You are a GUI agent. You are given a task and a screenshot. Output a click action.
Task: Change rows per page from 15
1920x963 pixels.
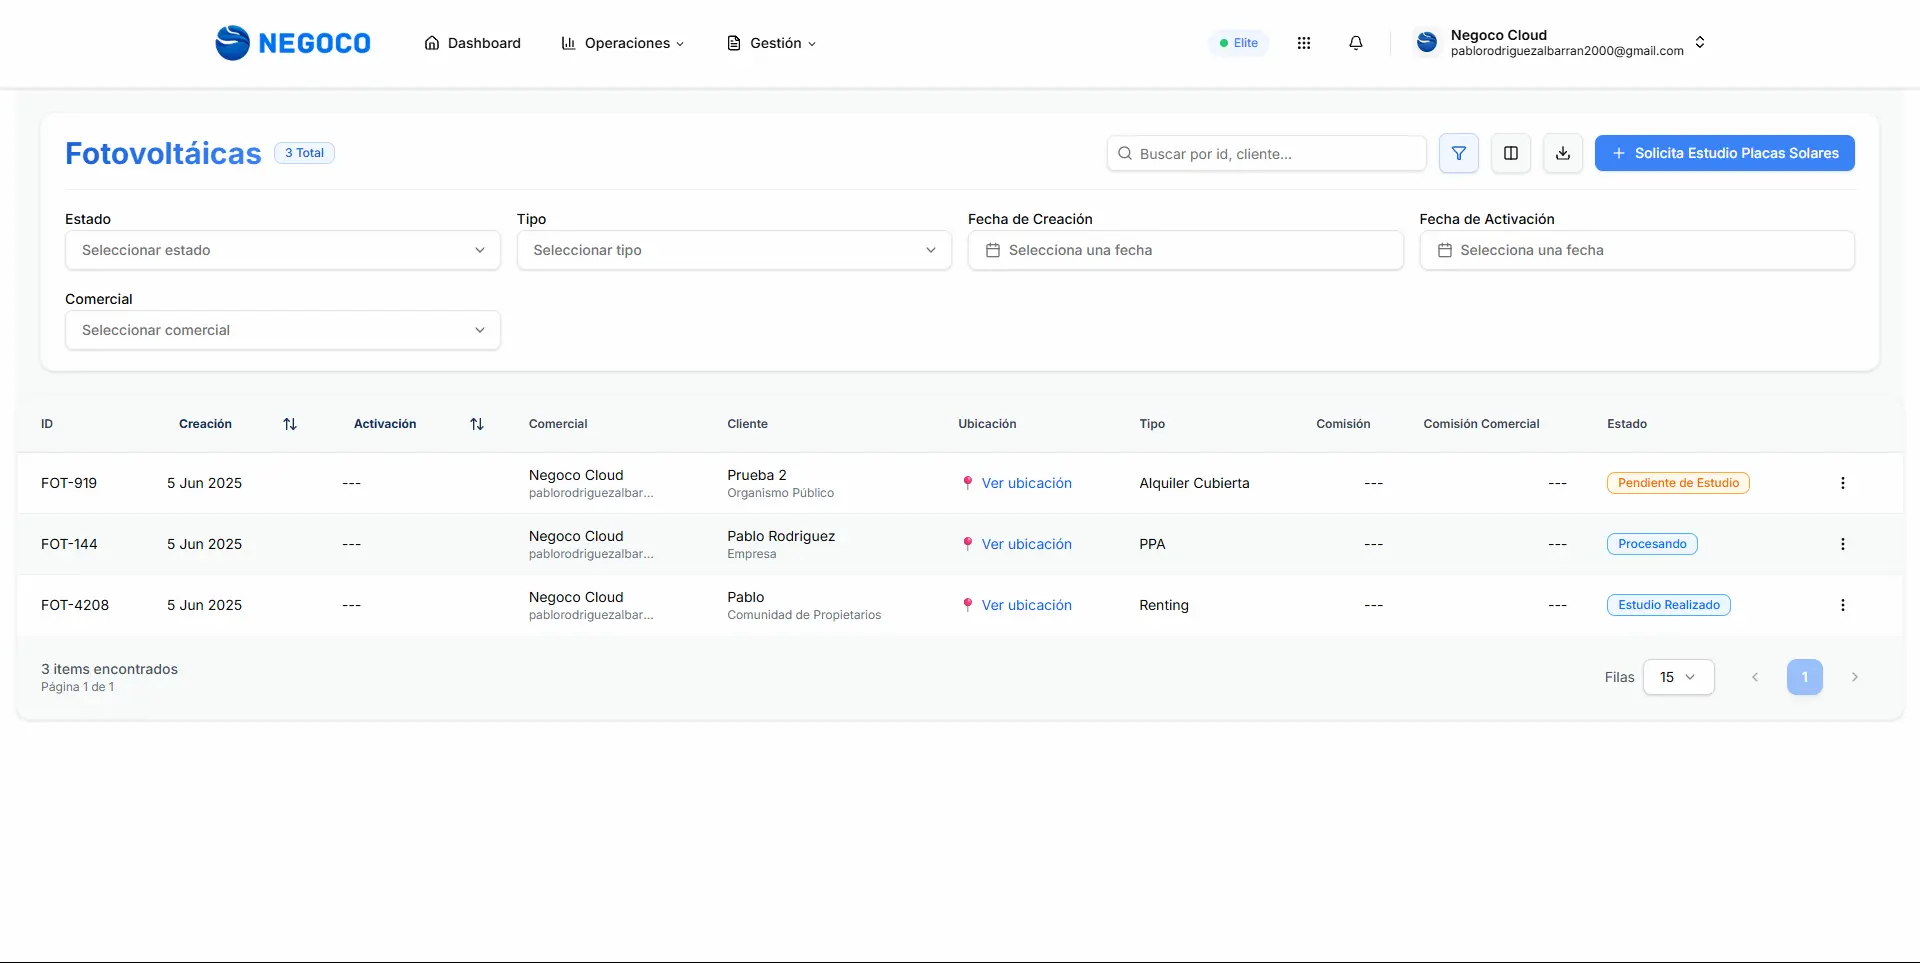tap(1677, 677)
